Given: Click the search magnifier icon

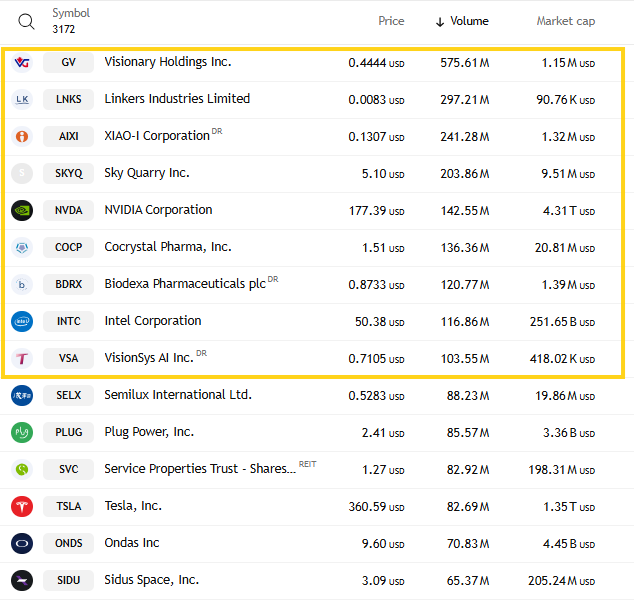Looking at the screenshot, I should 26,21.
